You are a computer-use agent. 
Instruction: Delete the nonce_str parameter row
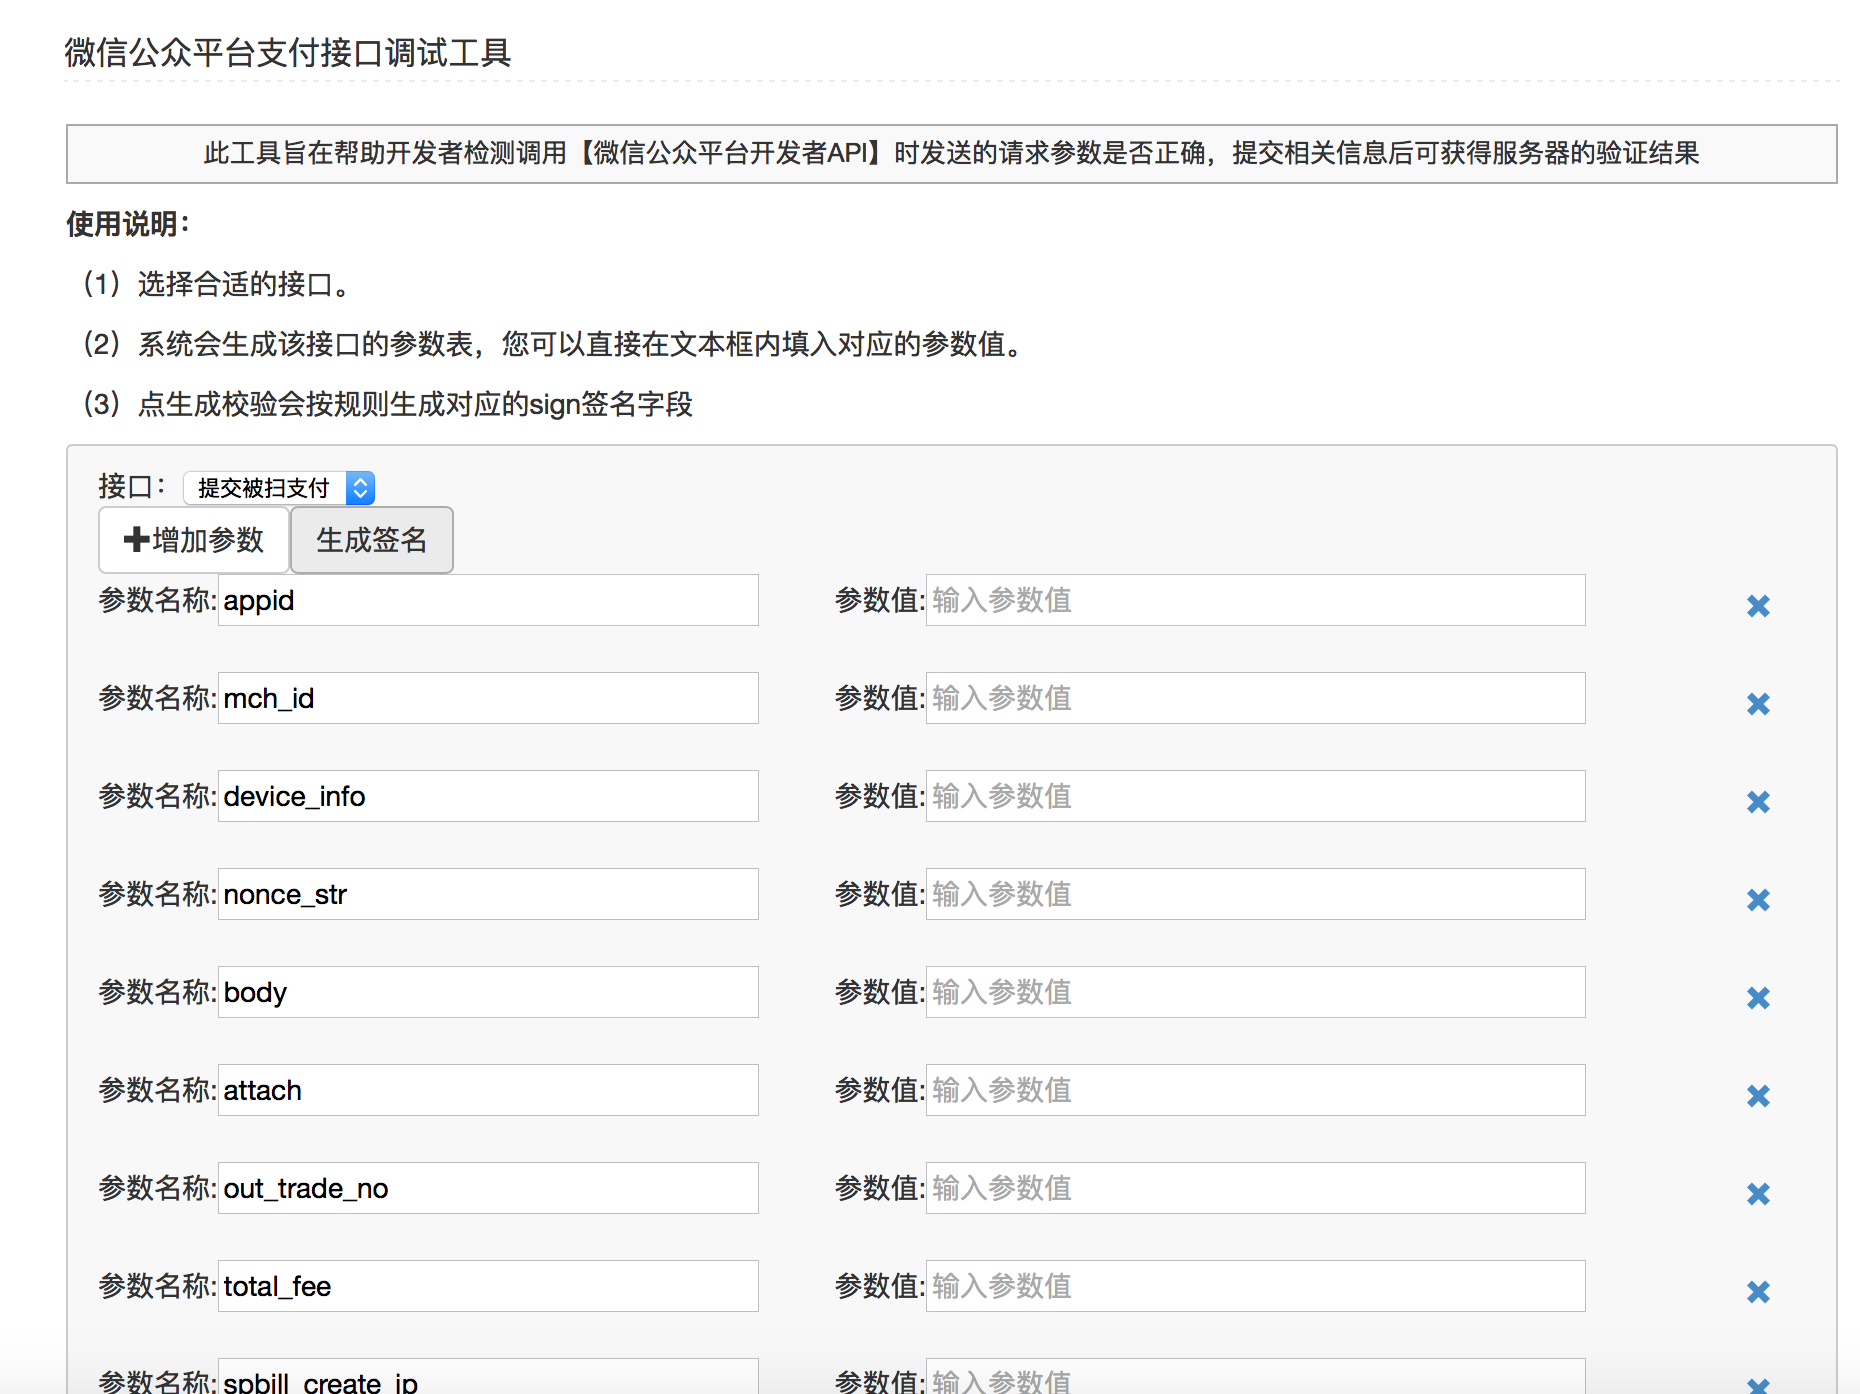1758,900
